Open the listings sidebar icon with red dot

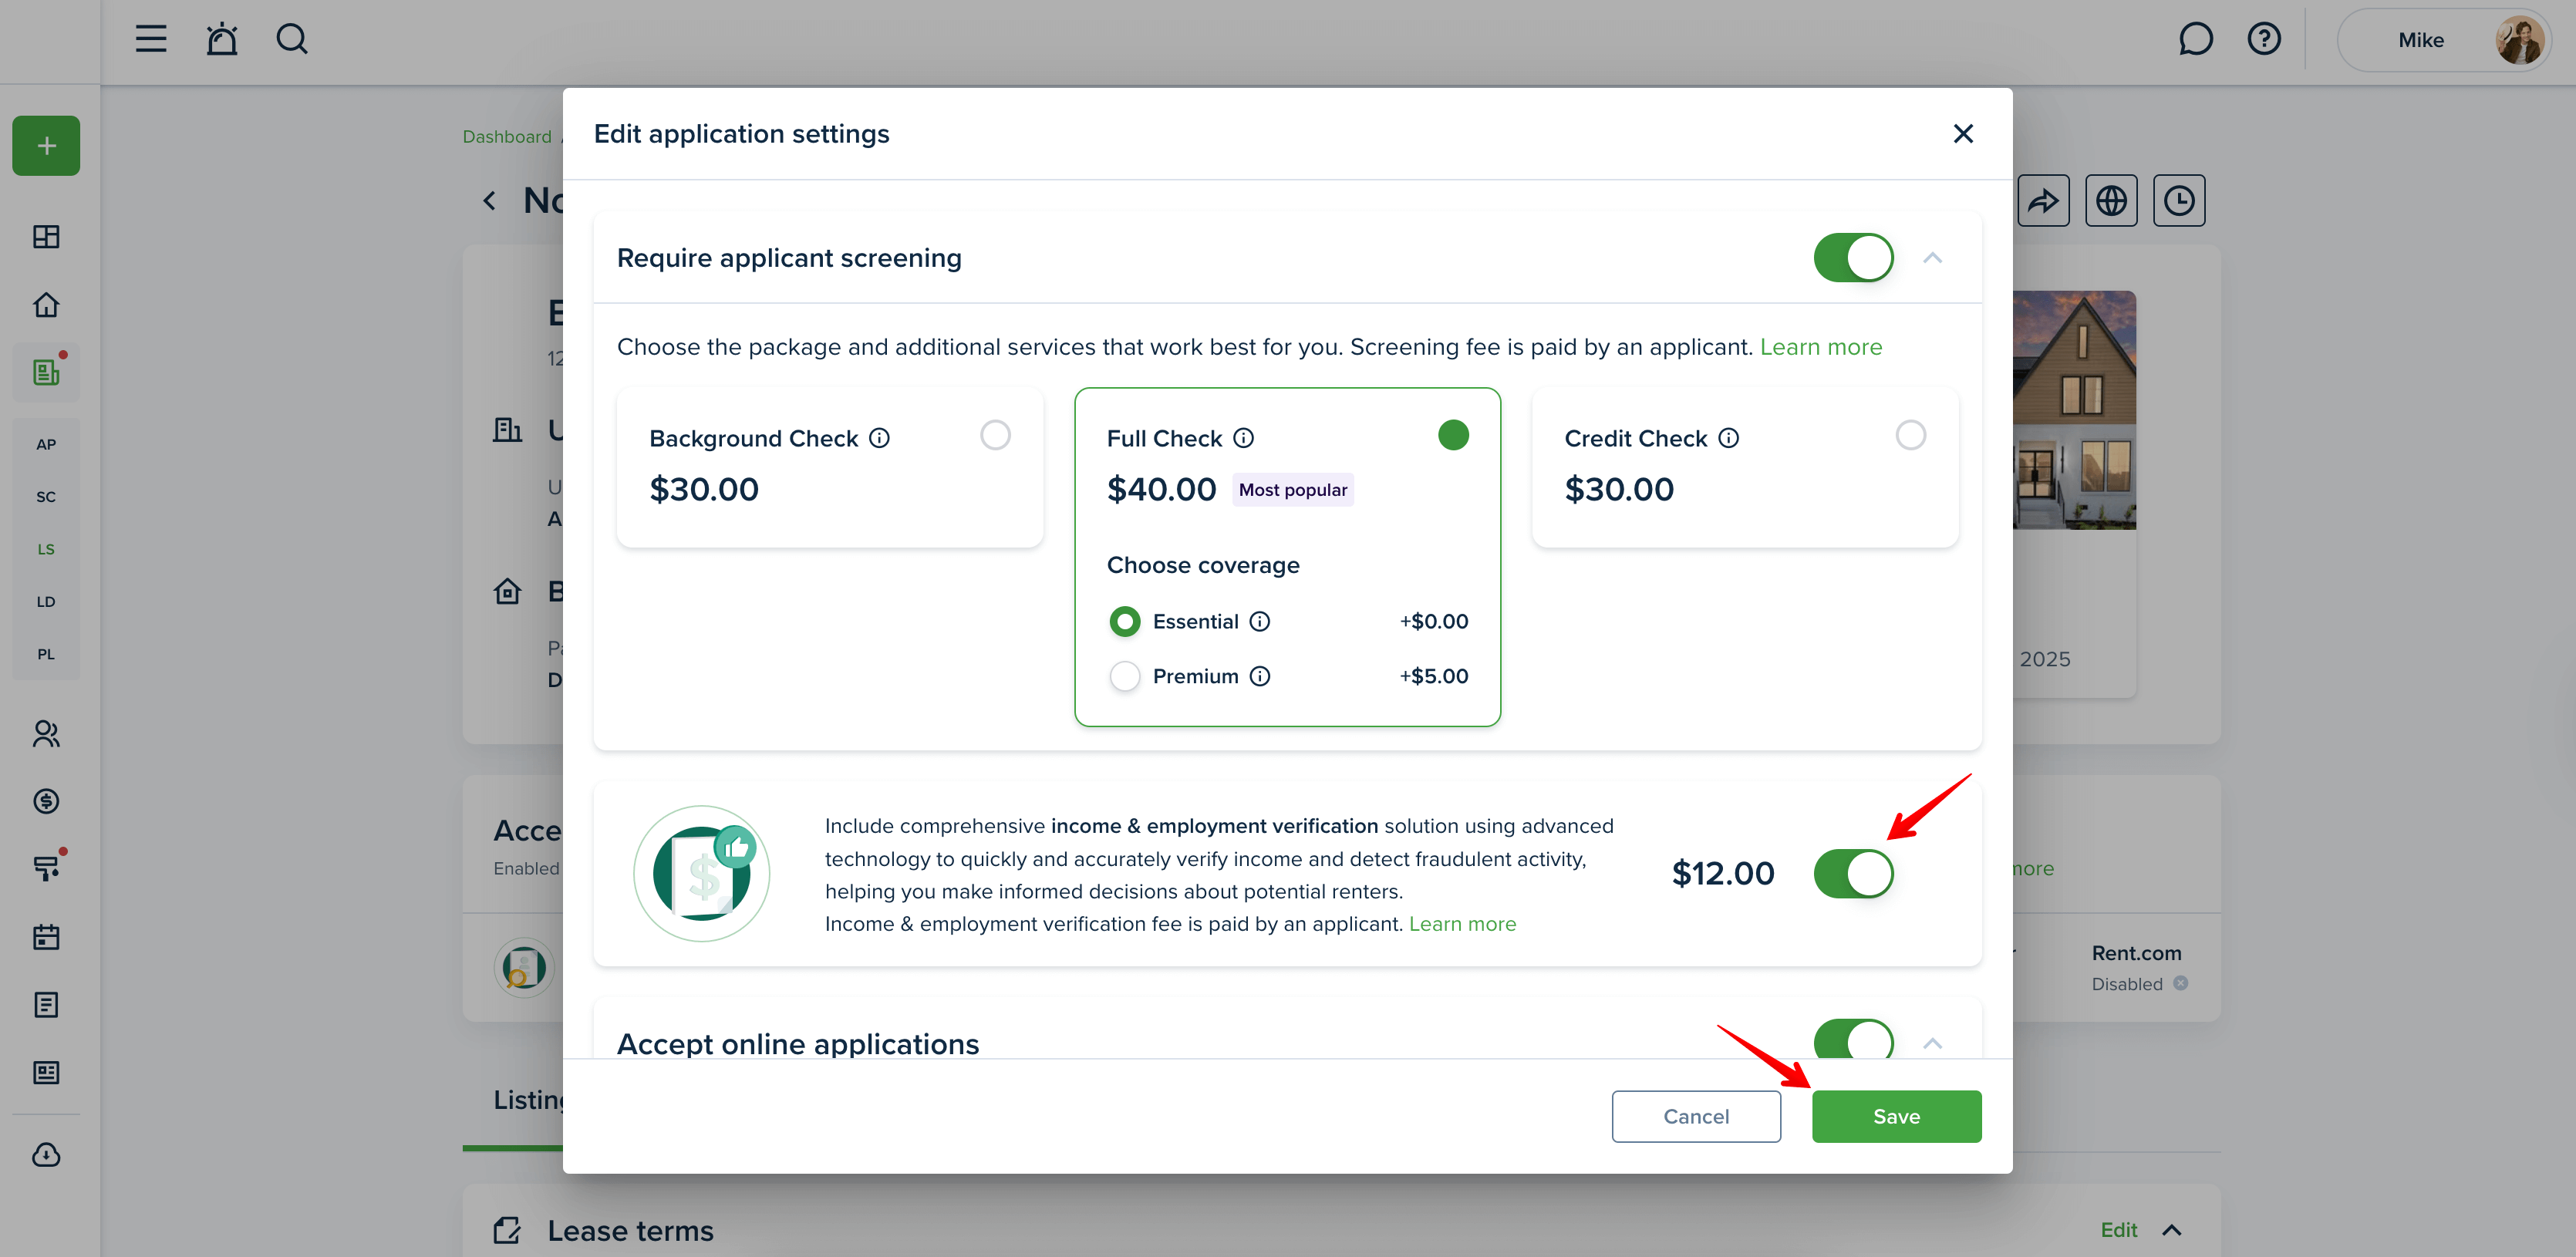tap(46, 372)
